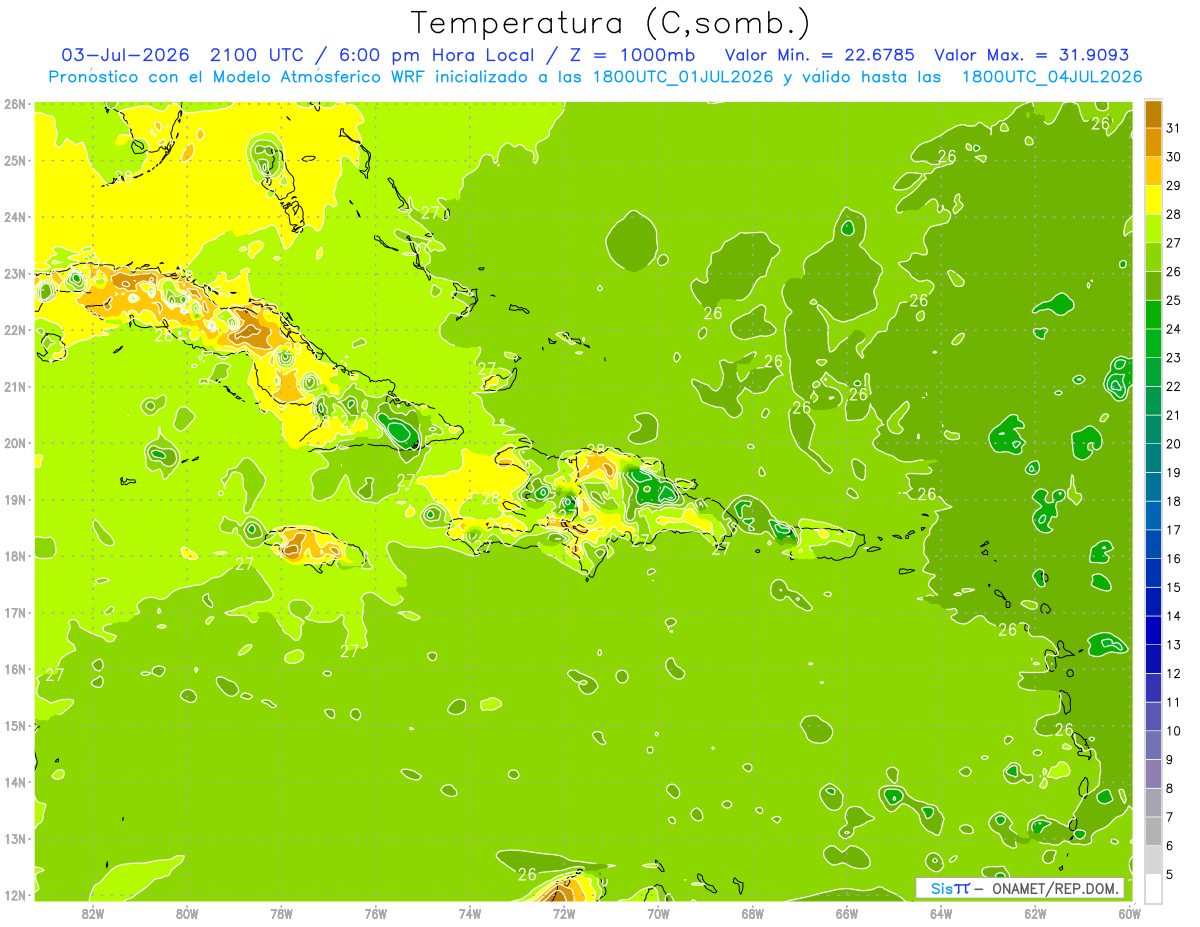Click the 1800UTC_04JUL2026 valid-until time
Viewport: 1200px width, 927px height.
(x=1050, y=77)
